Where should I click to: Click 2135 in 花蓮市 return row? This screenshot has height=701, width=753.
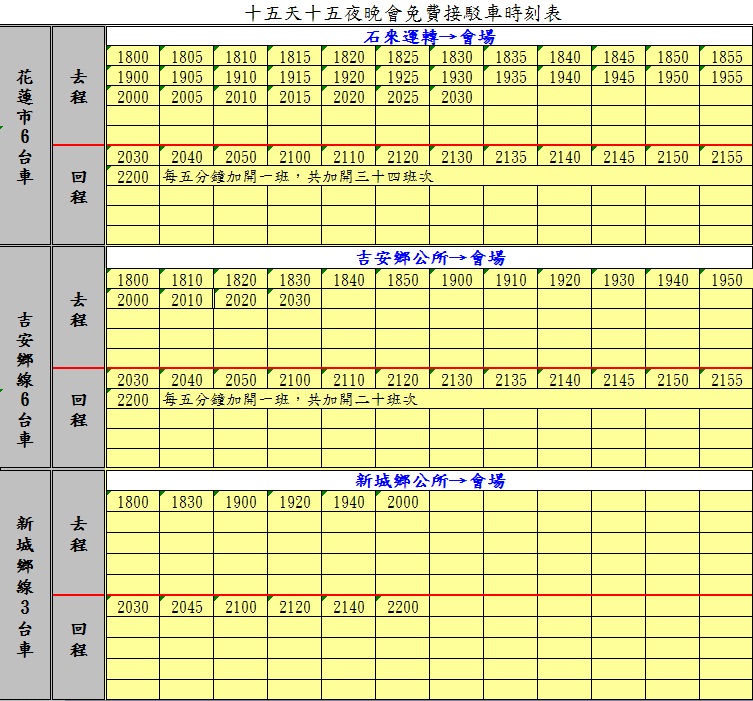(x=511, y=157)
